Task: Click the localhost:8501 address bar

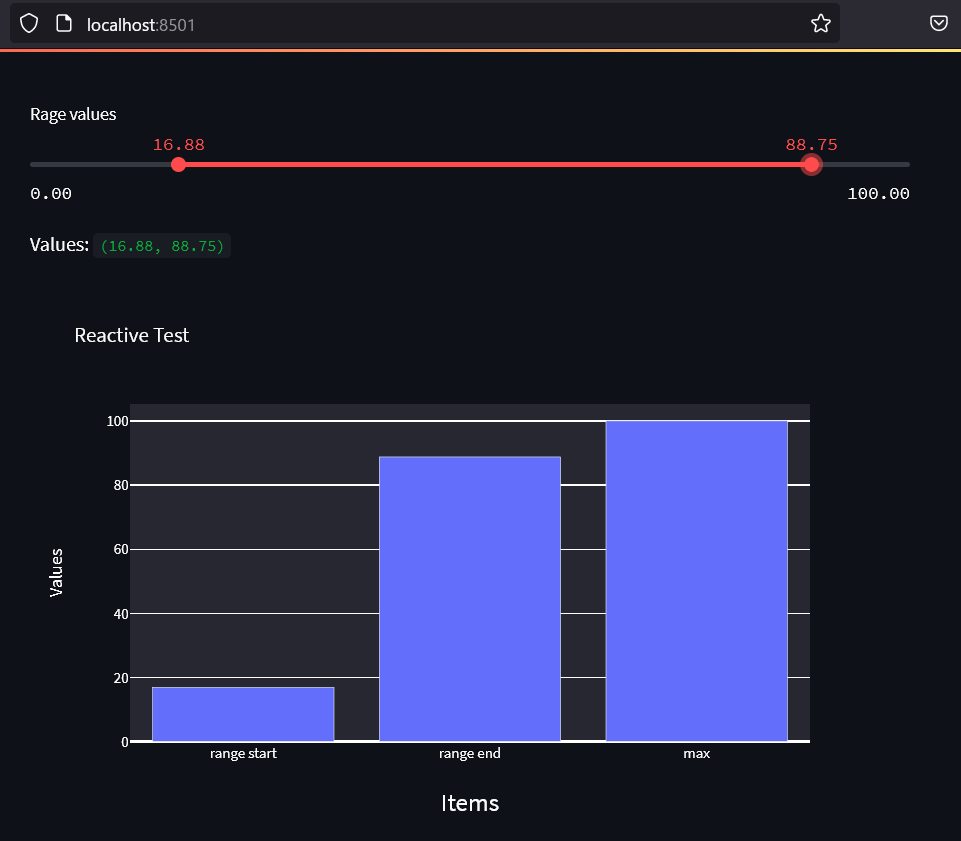Action: (x=400, y=23)
